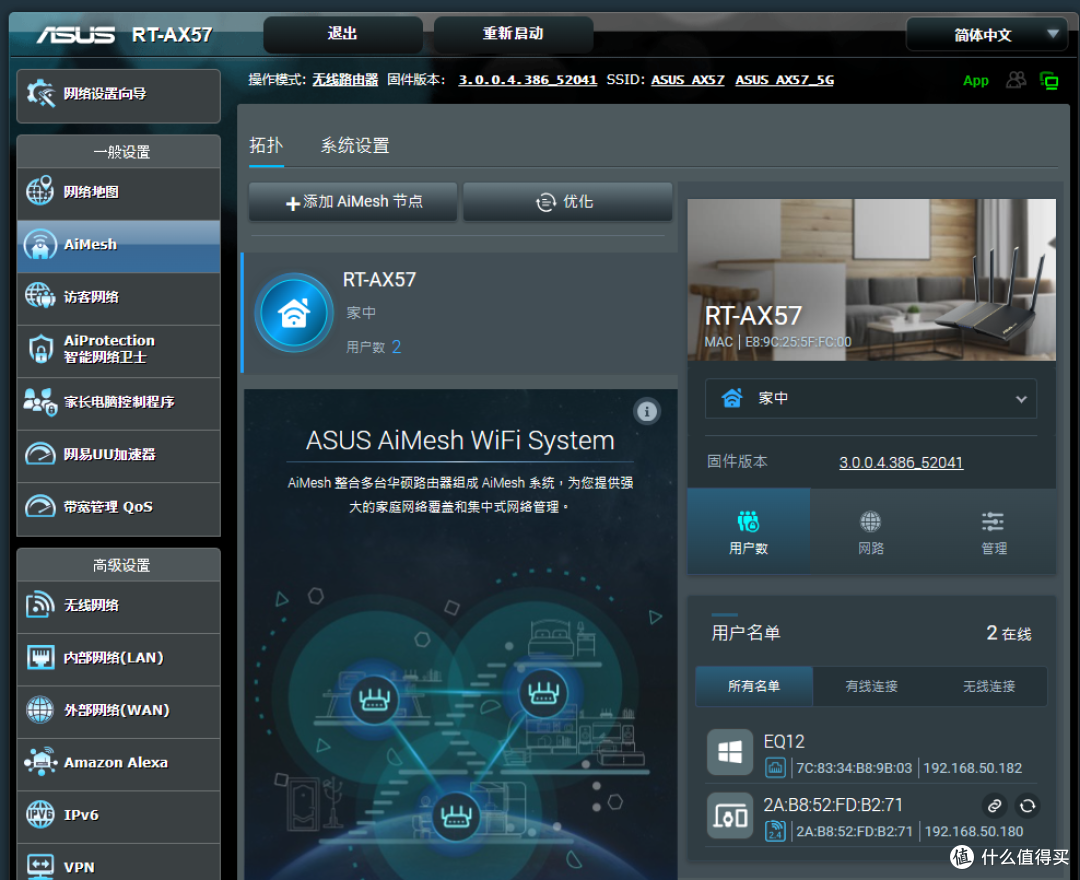The height and width of the screenshot is (880, 1080).
Task: Click the AiProtection shield icon
Action: coord(41,348)
